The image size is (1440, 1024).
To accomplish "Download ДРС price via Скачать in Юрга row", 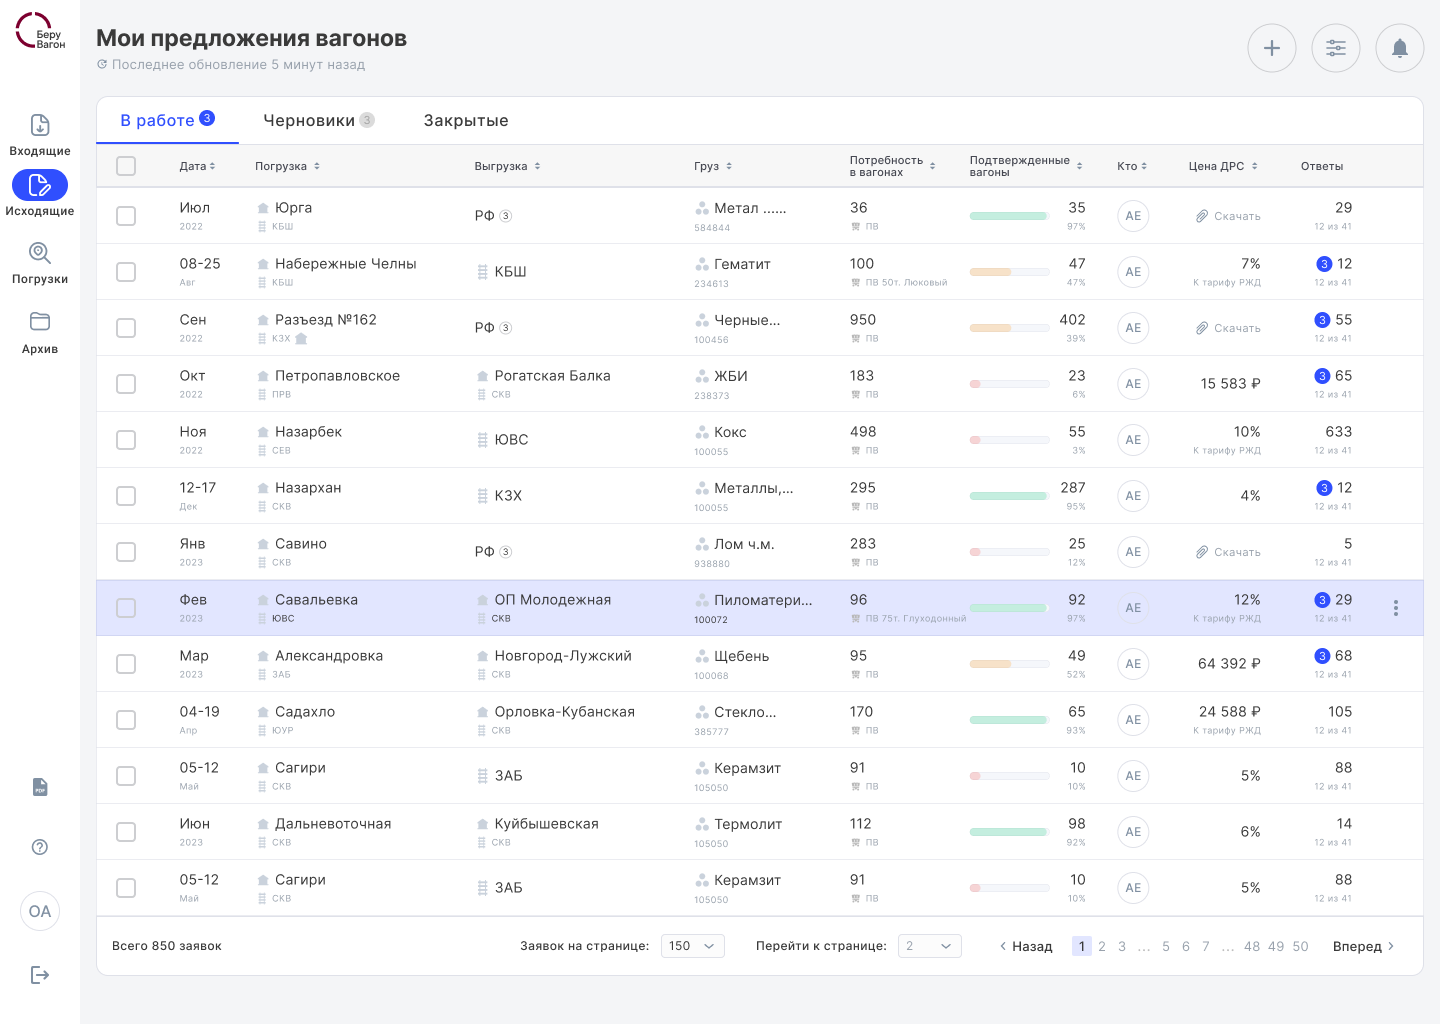I will click(x=1229, y=216).
